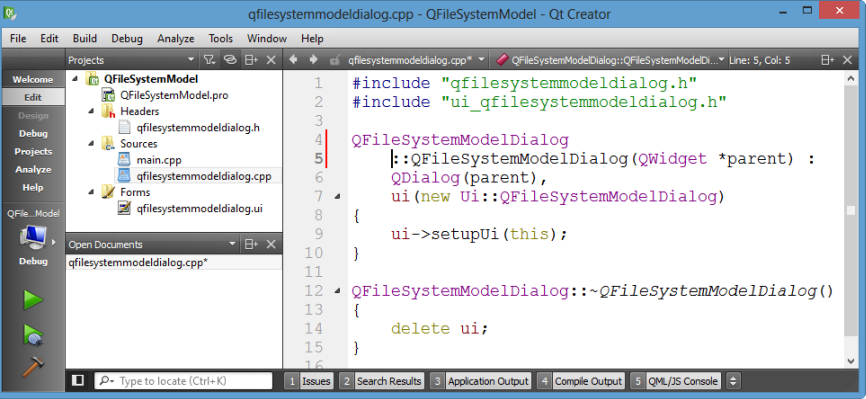Open the Open Documents view dropdown
Screen dimensions: 866x399
[x=233, y=244]
